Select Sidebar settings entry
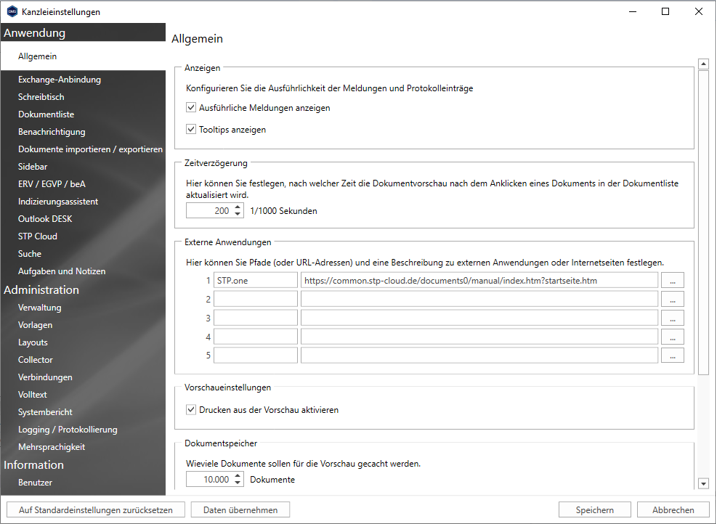The width and height of the screenshot is (716, 525). tap(33, 167)
